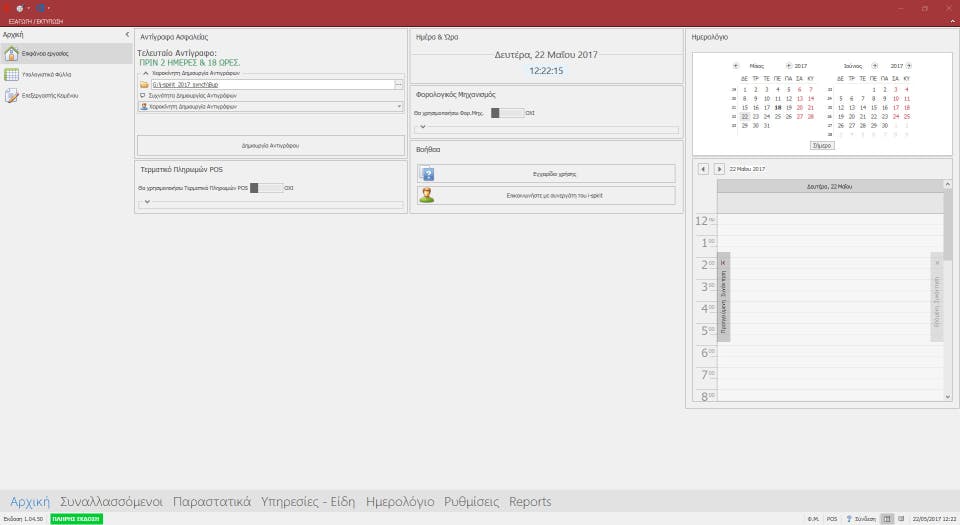The height and width of the screenshot is (525, 960).
Task: Click the backup folder icon
Action: click(144, 84)
